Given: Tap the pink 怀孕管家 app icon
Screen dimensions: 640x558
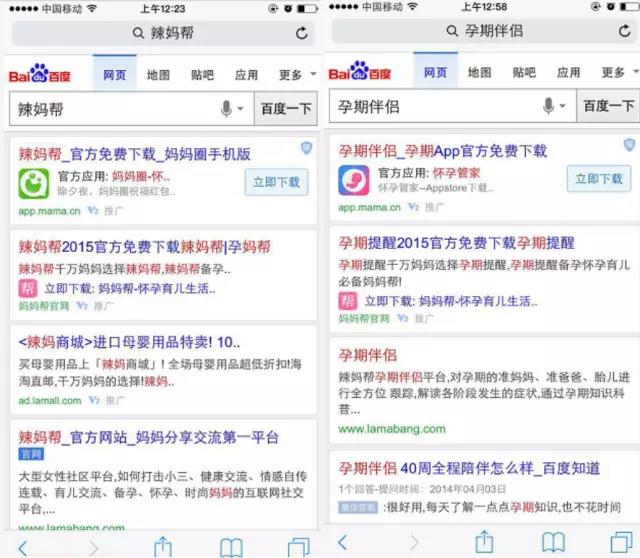Looking at the screenshot, I should click(x=354, y=180).
